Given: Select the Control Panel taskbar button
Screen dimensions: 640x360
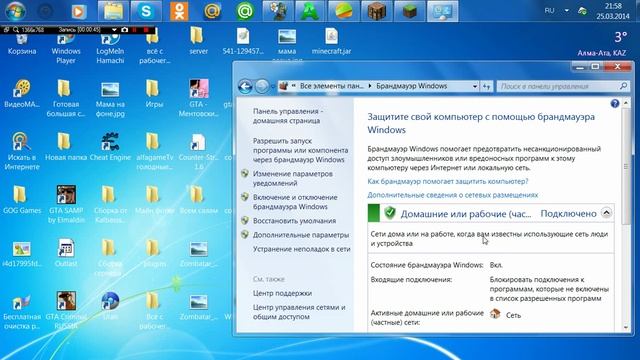Looking at the screenshot, I should [442, 11].
